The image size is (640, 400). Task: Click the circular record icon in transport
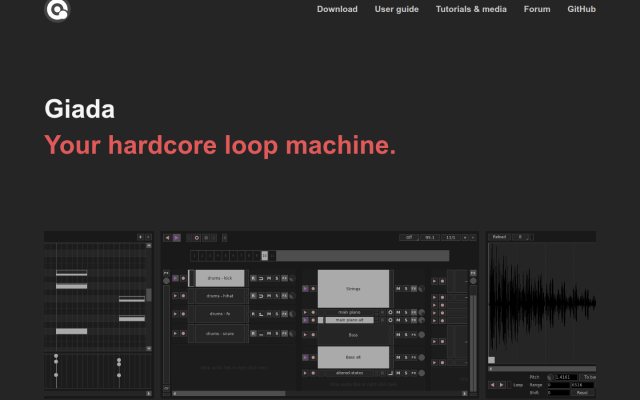point(197,238)
